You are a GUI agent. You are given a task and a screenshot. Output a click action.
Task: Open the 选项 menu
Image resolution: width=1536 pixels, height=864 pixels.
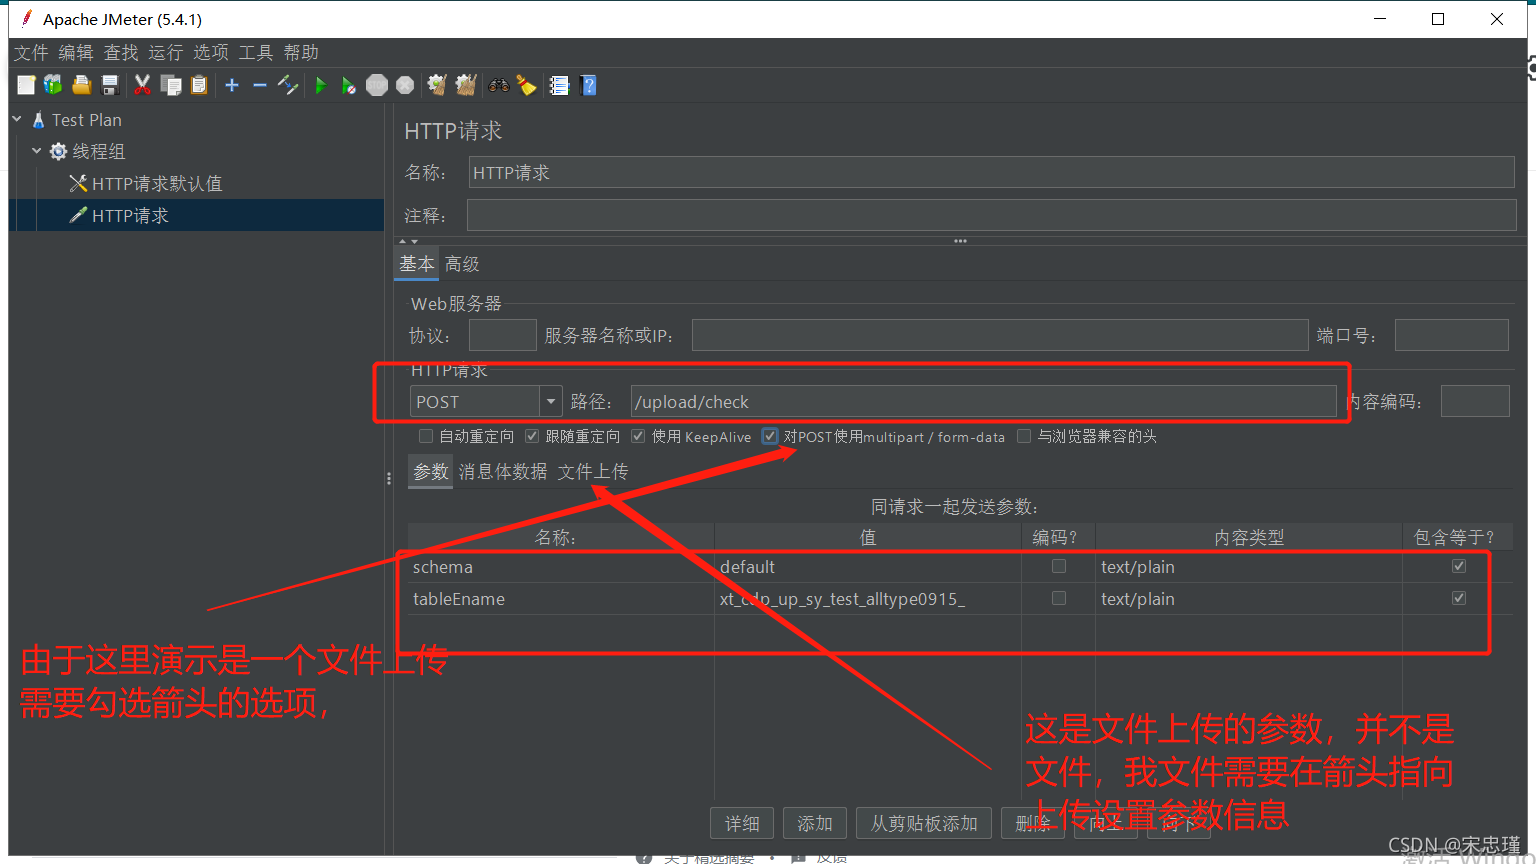[211, 52]
